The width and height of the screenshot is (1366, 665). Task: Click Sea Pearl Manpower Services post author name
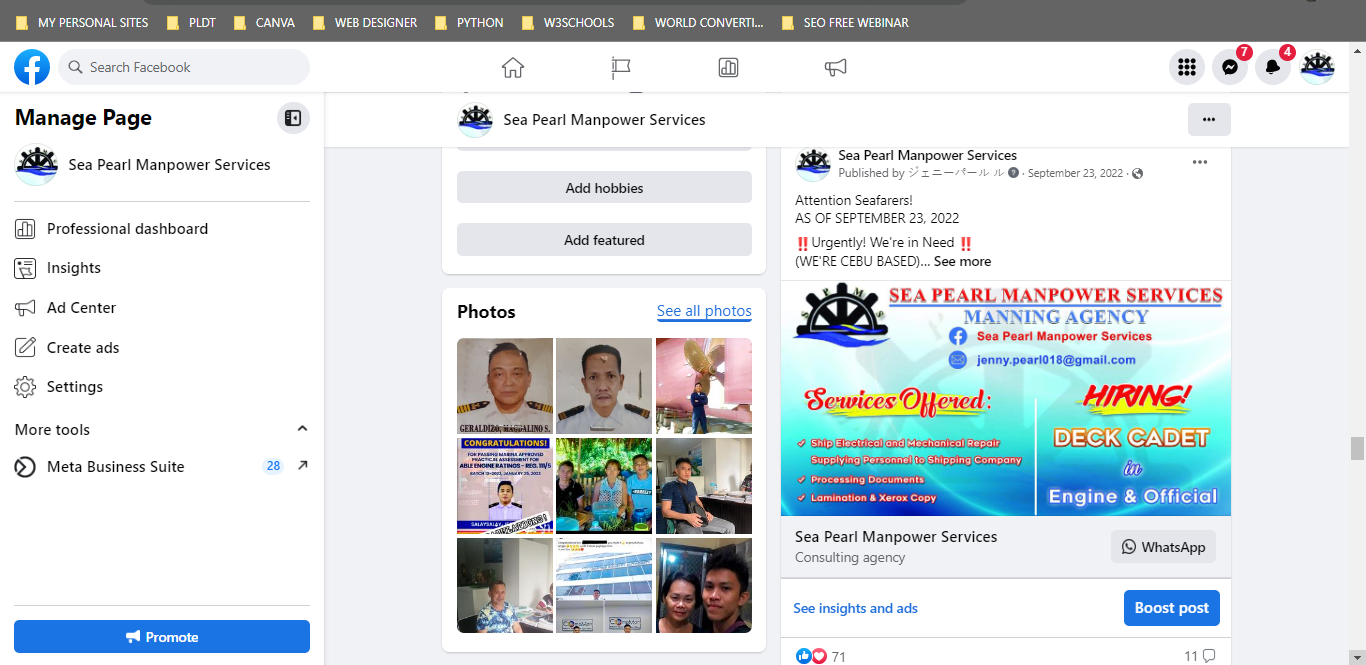point(927,155)
